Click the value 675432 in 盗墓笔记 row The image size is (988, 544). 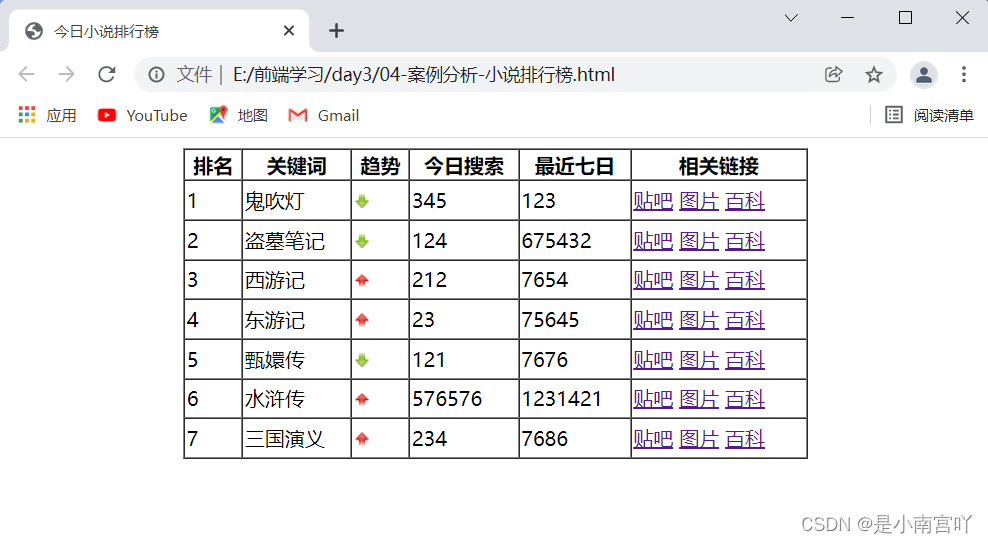[556, 241]
